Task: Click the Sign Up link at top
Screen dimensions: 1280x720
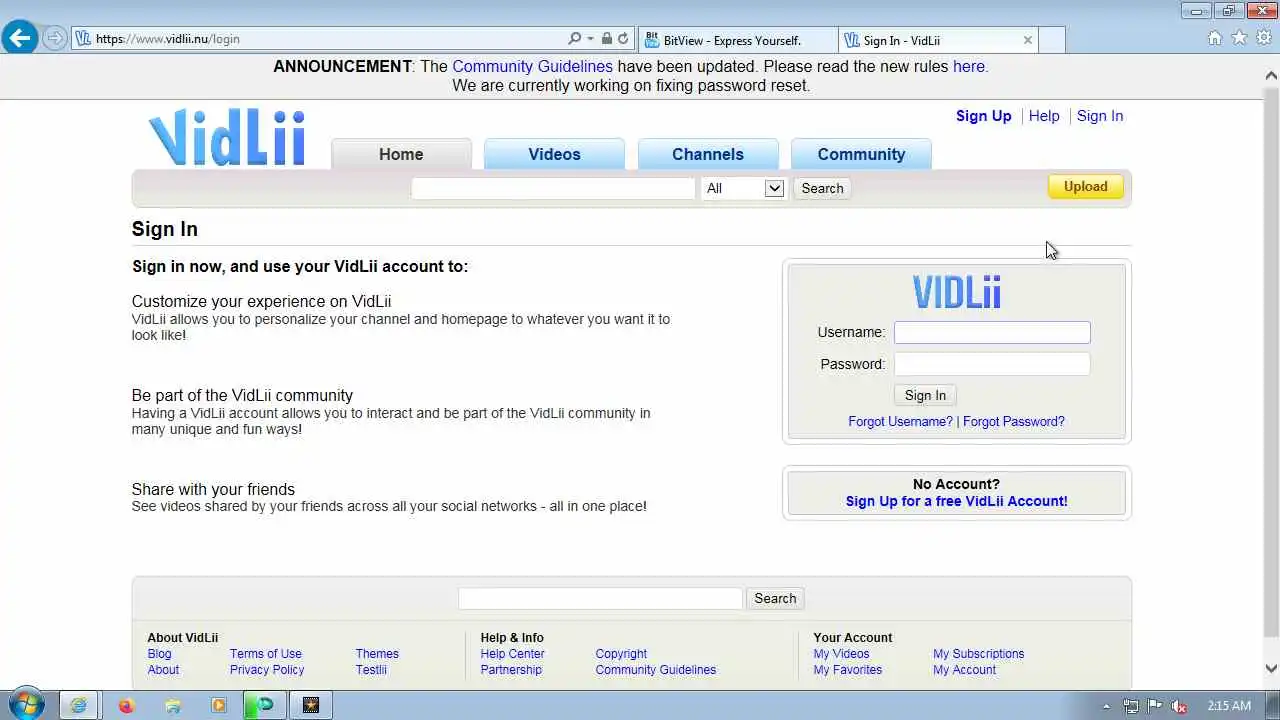Action: [x=984, y=116]
